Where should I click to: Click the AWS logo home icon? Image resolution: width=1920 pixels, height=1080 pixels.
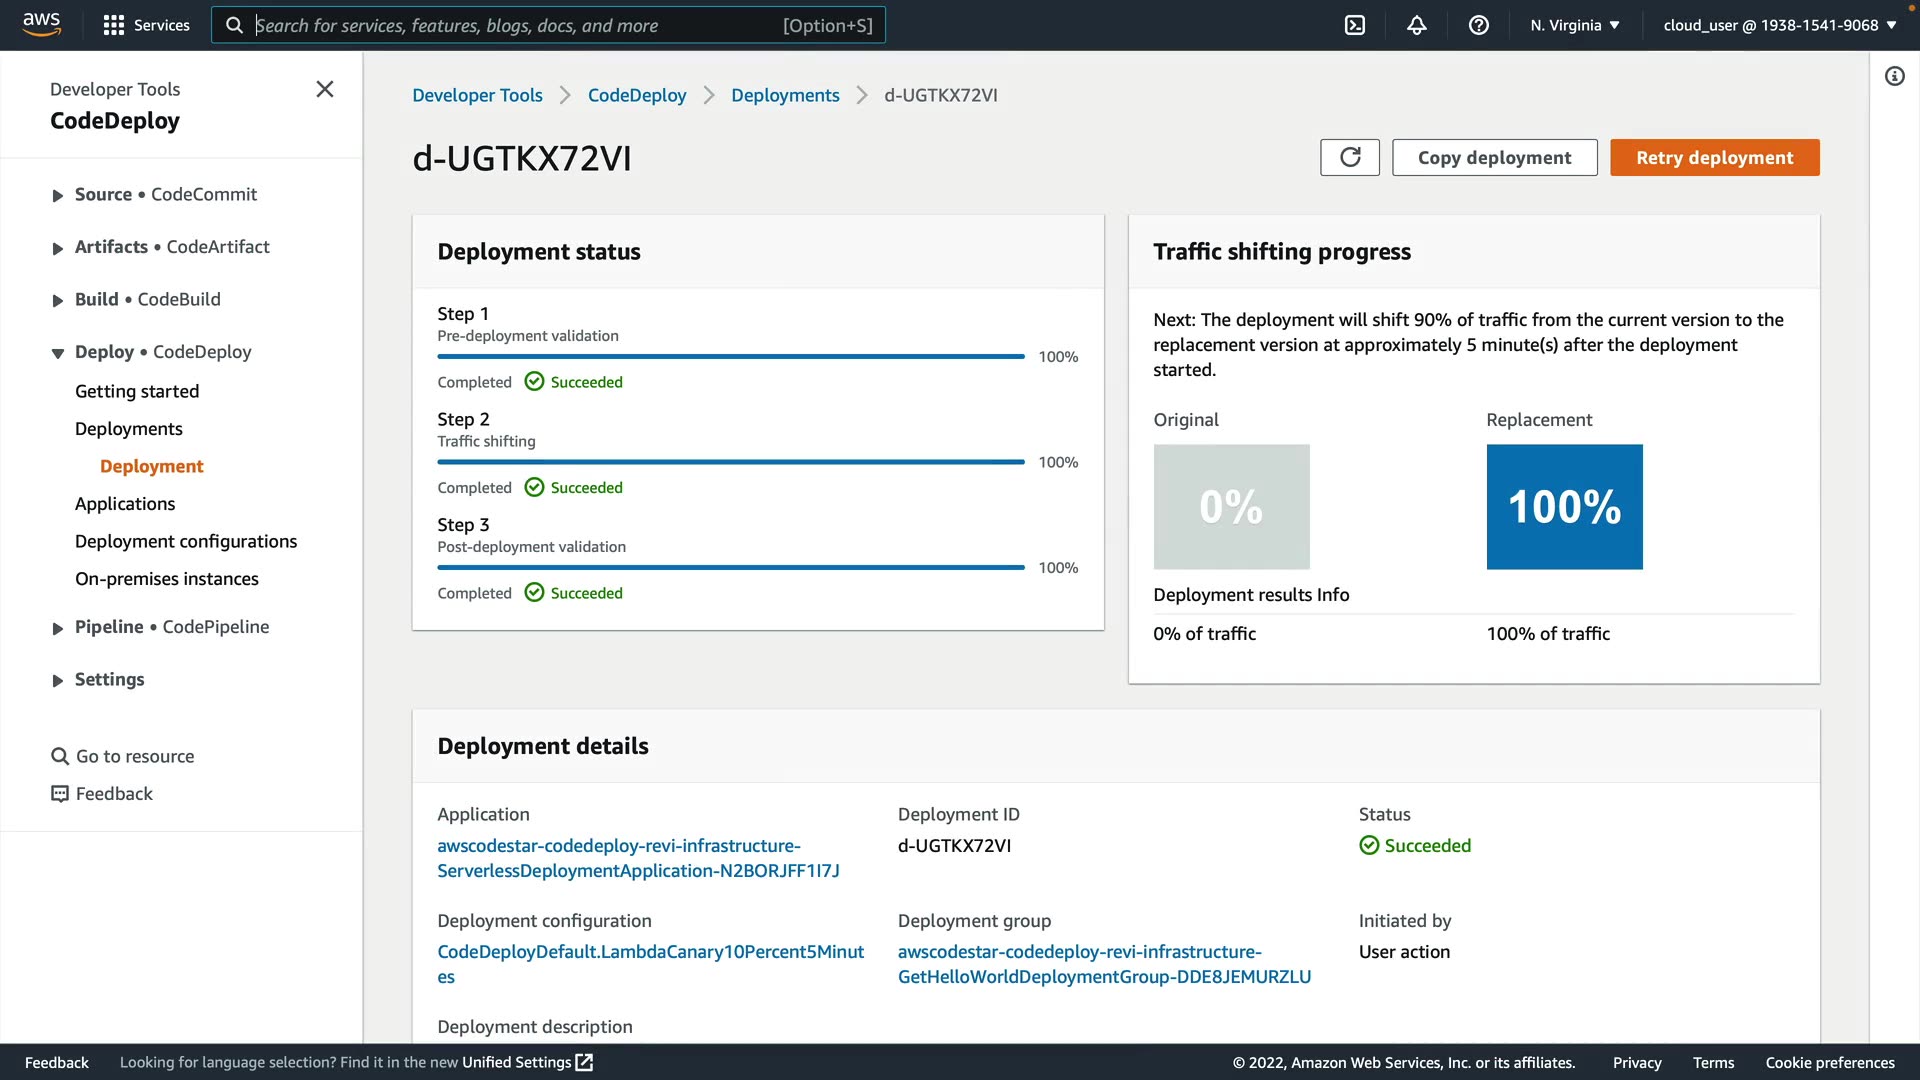41,24
